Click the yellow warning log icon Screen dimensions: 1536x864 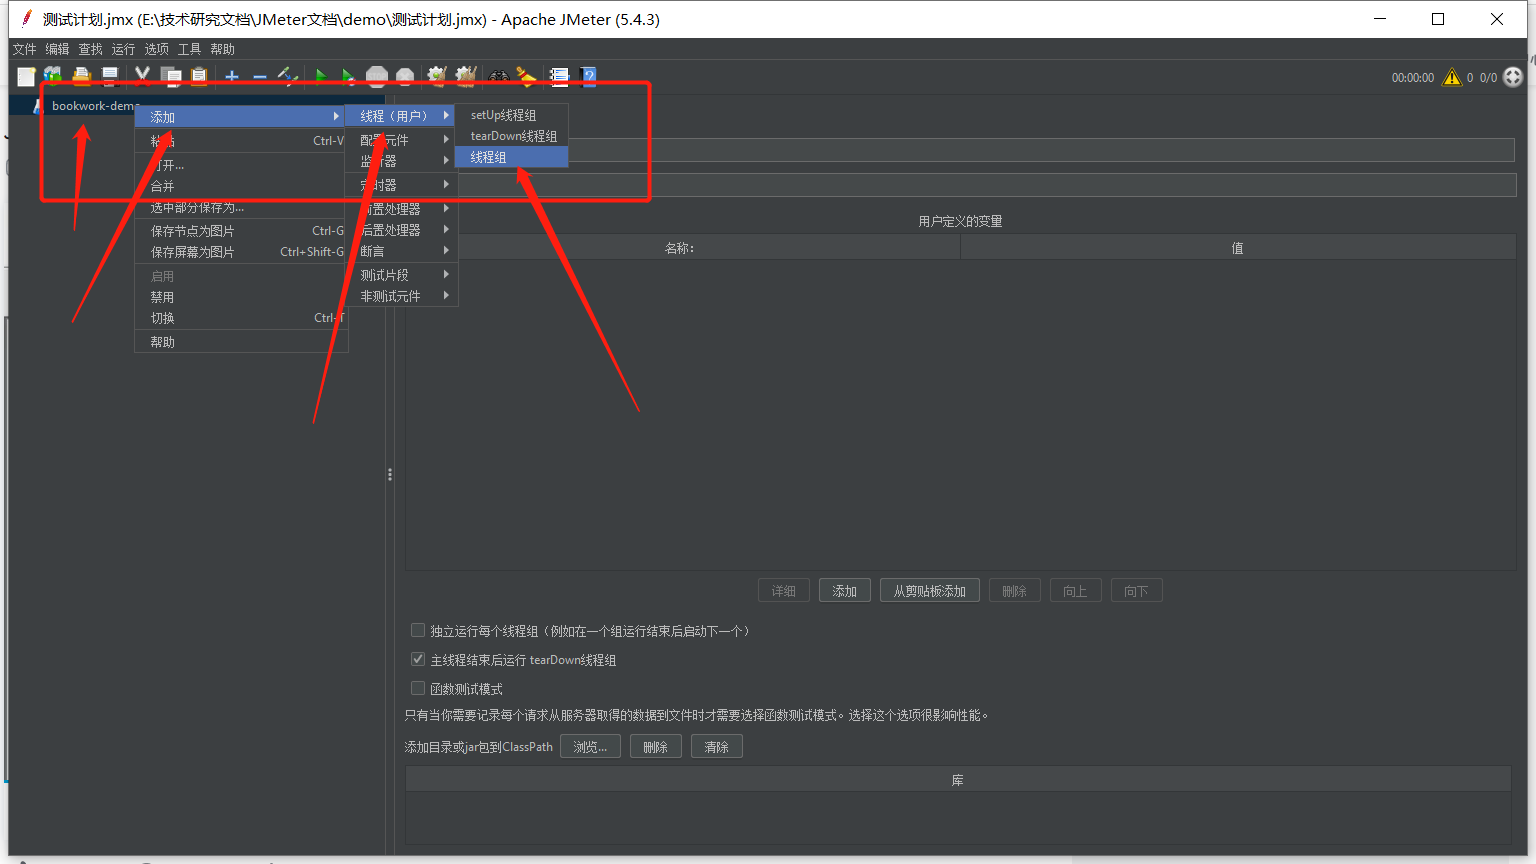coord(1452,77)
